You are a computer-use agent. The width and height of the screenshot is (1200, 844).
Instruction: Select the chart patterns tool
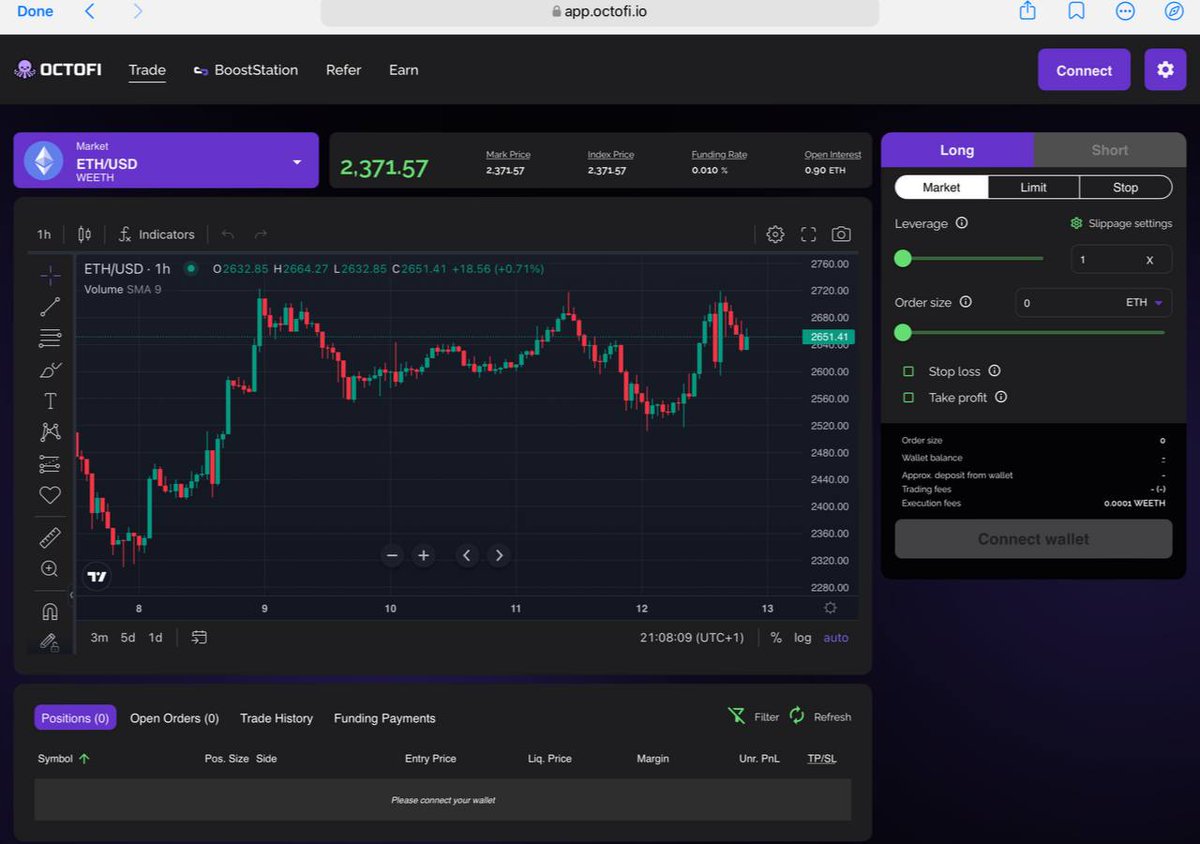[50, 432]
